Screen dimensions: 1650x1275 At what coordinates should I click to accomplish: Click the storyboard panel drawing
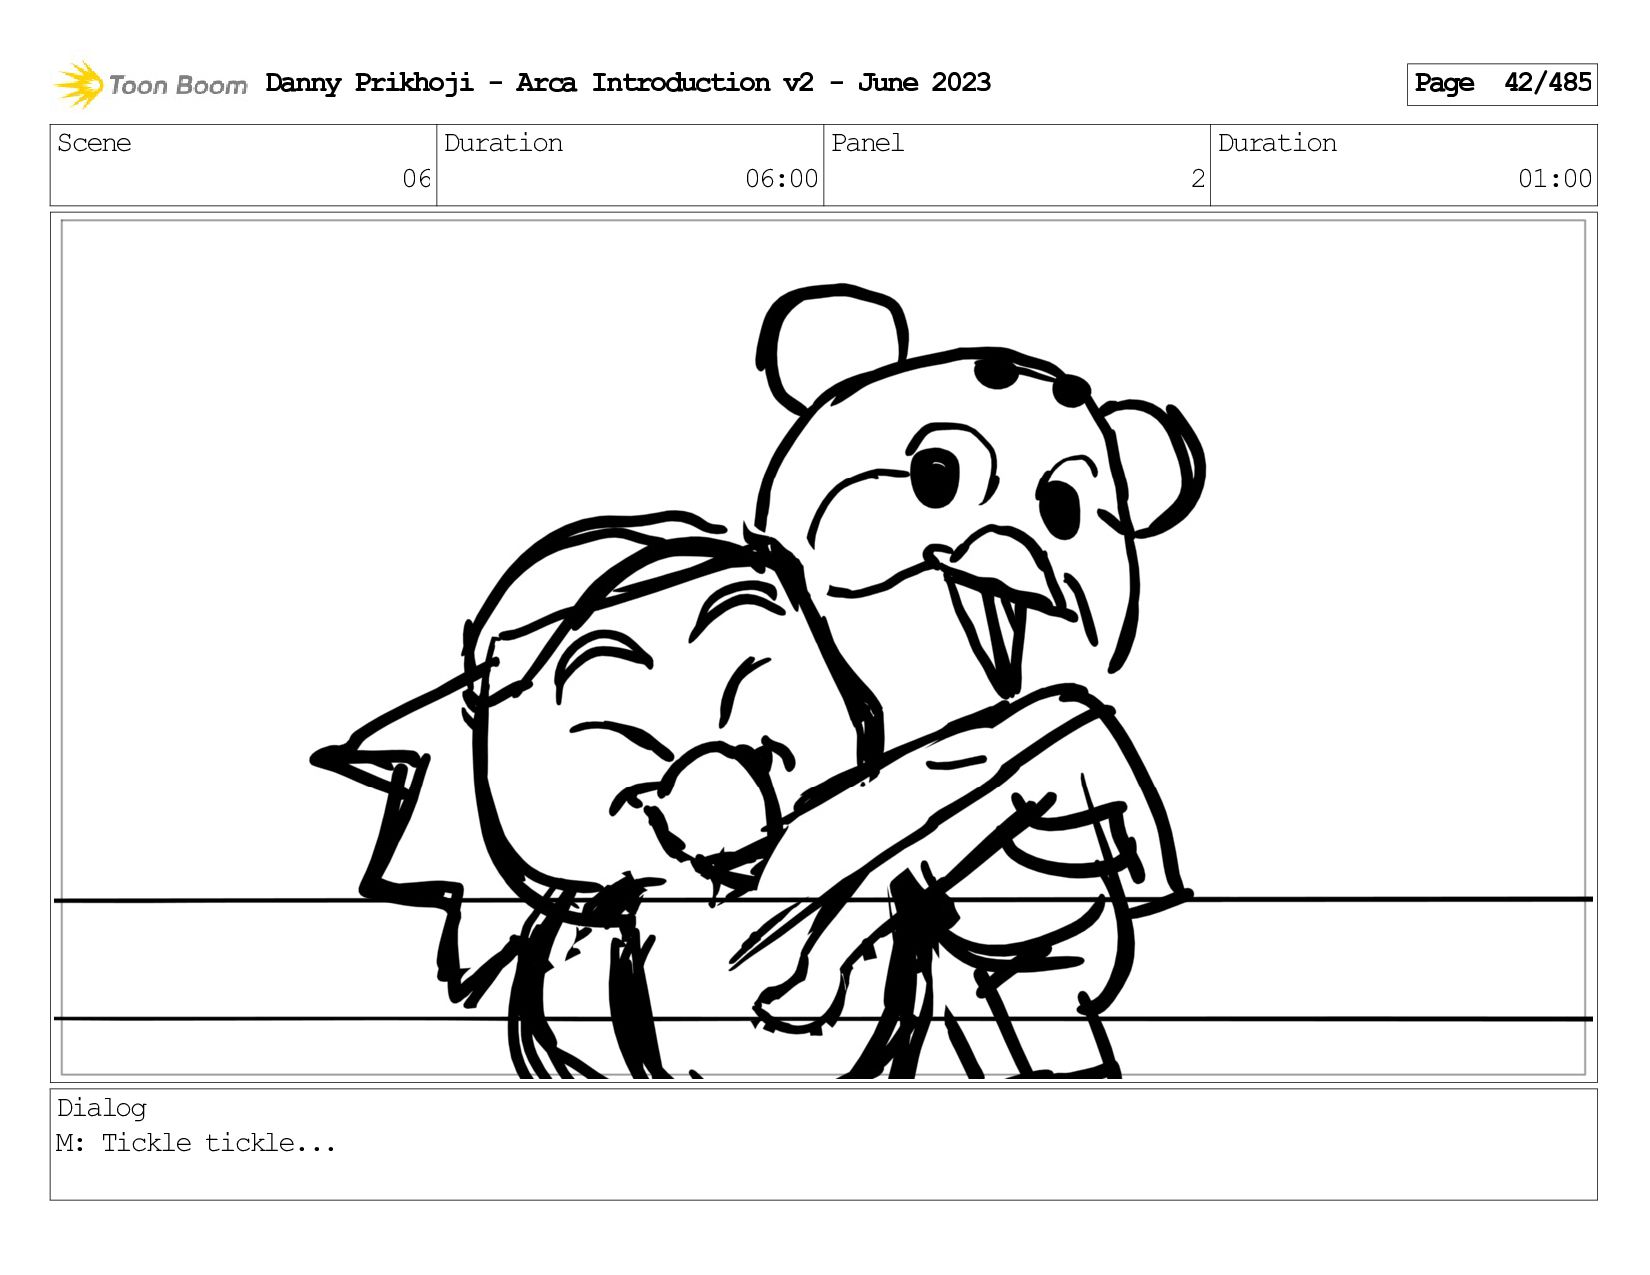click(x=823, y=647)
